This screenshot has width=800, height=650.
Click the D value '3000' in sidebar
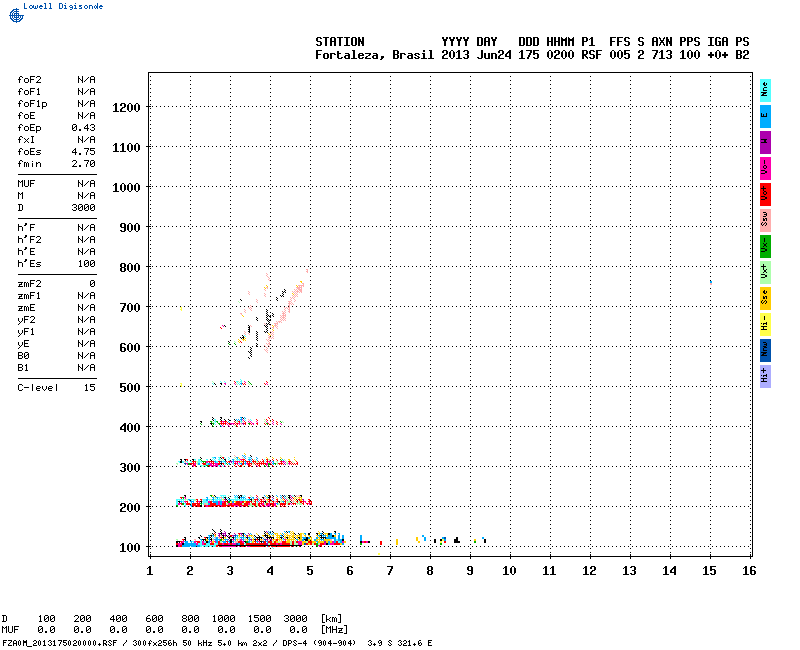[x=83, y=208]
